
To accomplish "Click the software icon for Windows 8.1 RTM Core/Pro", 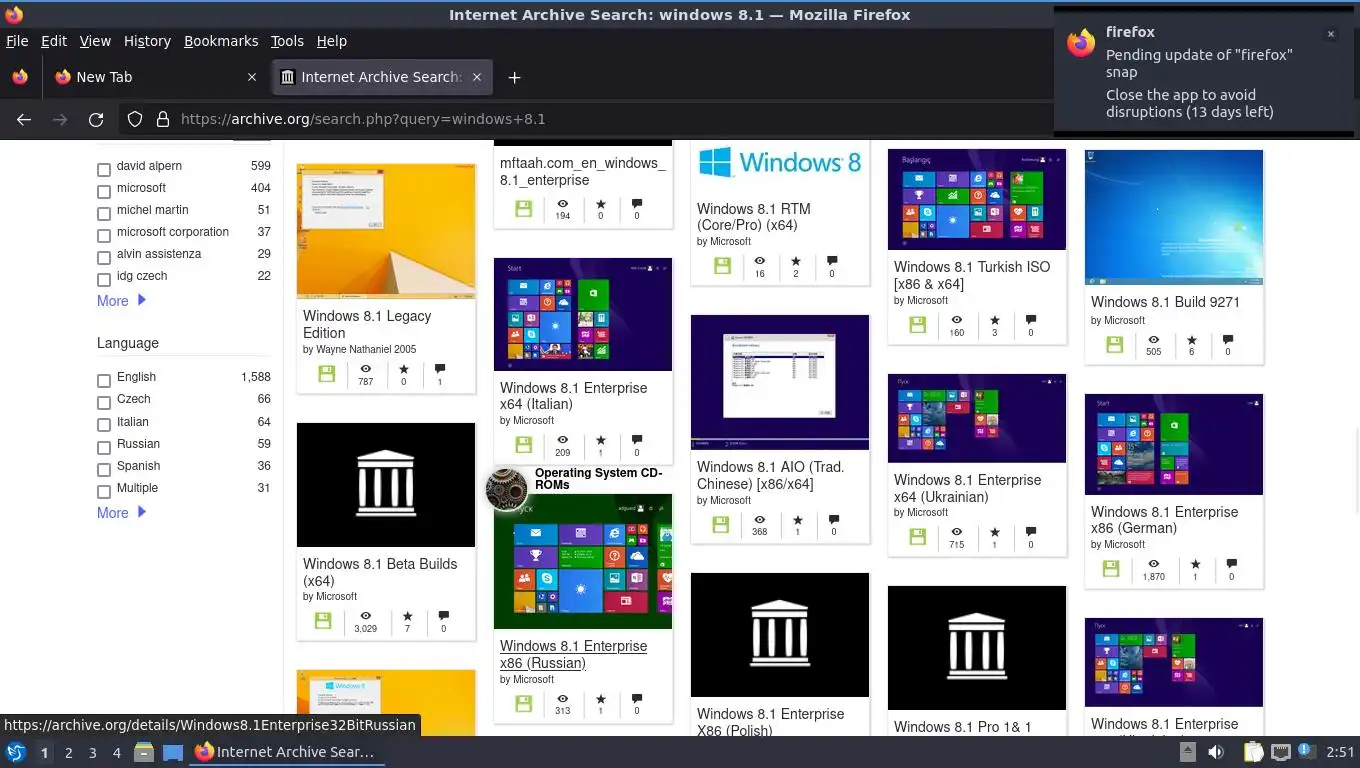I will (722, 266).
